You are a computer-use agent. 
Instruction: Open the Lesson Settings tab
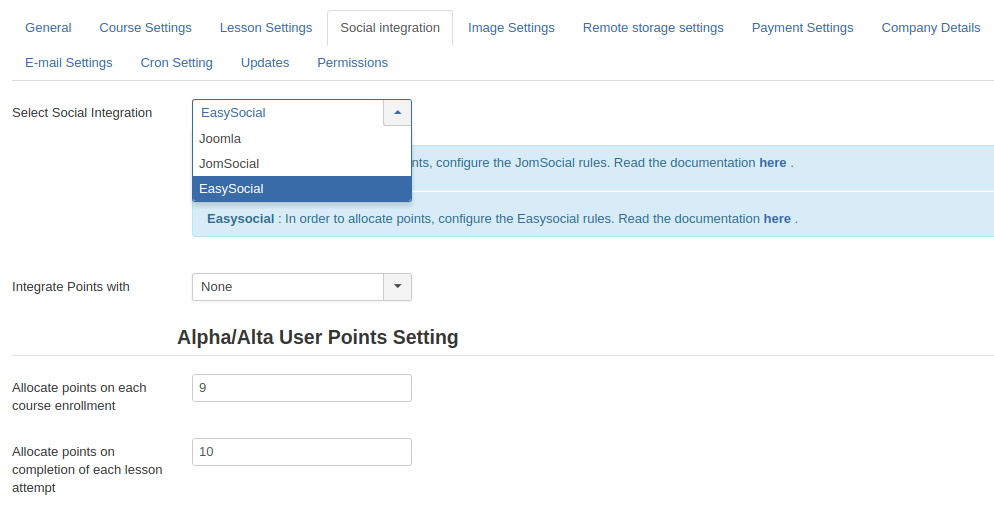(266, 28)
